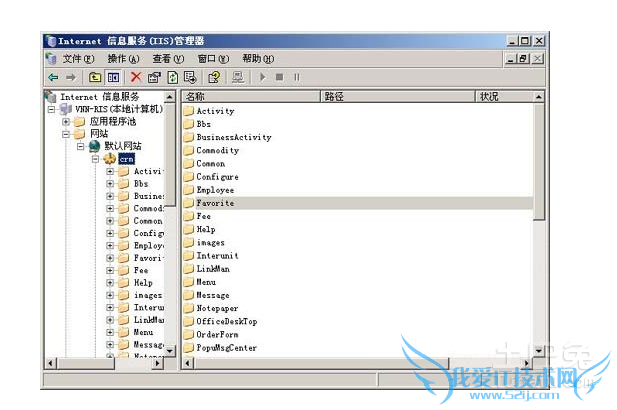Expand the 应用程序池 node
Viewport: 617px width, 410px height.
66,122
